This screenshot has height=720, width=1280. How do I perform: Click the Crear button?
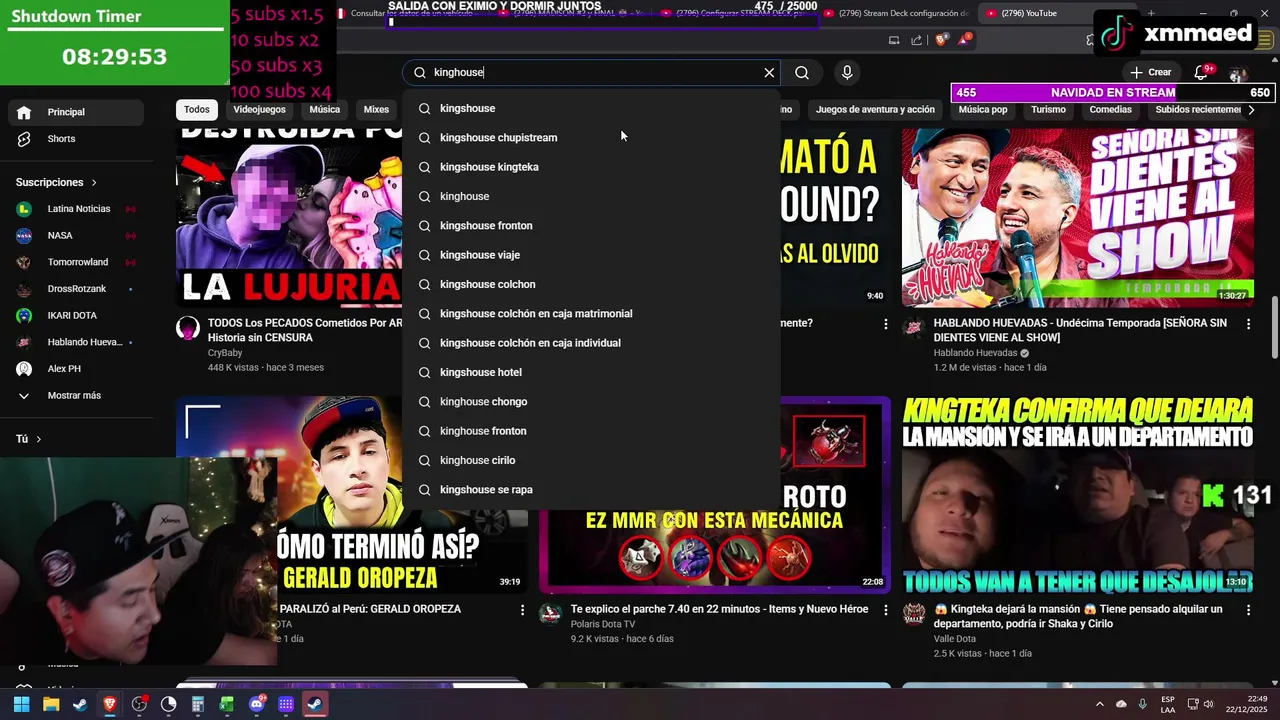click(x=1150, y=72)
